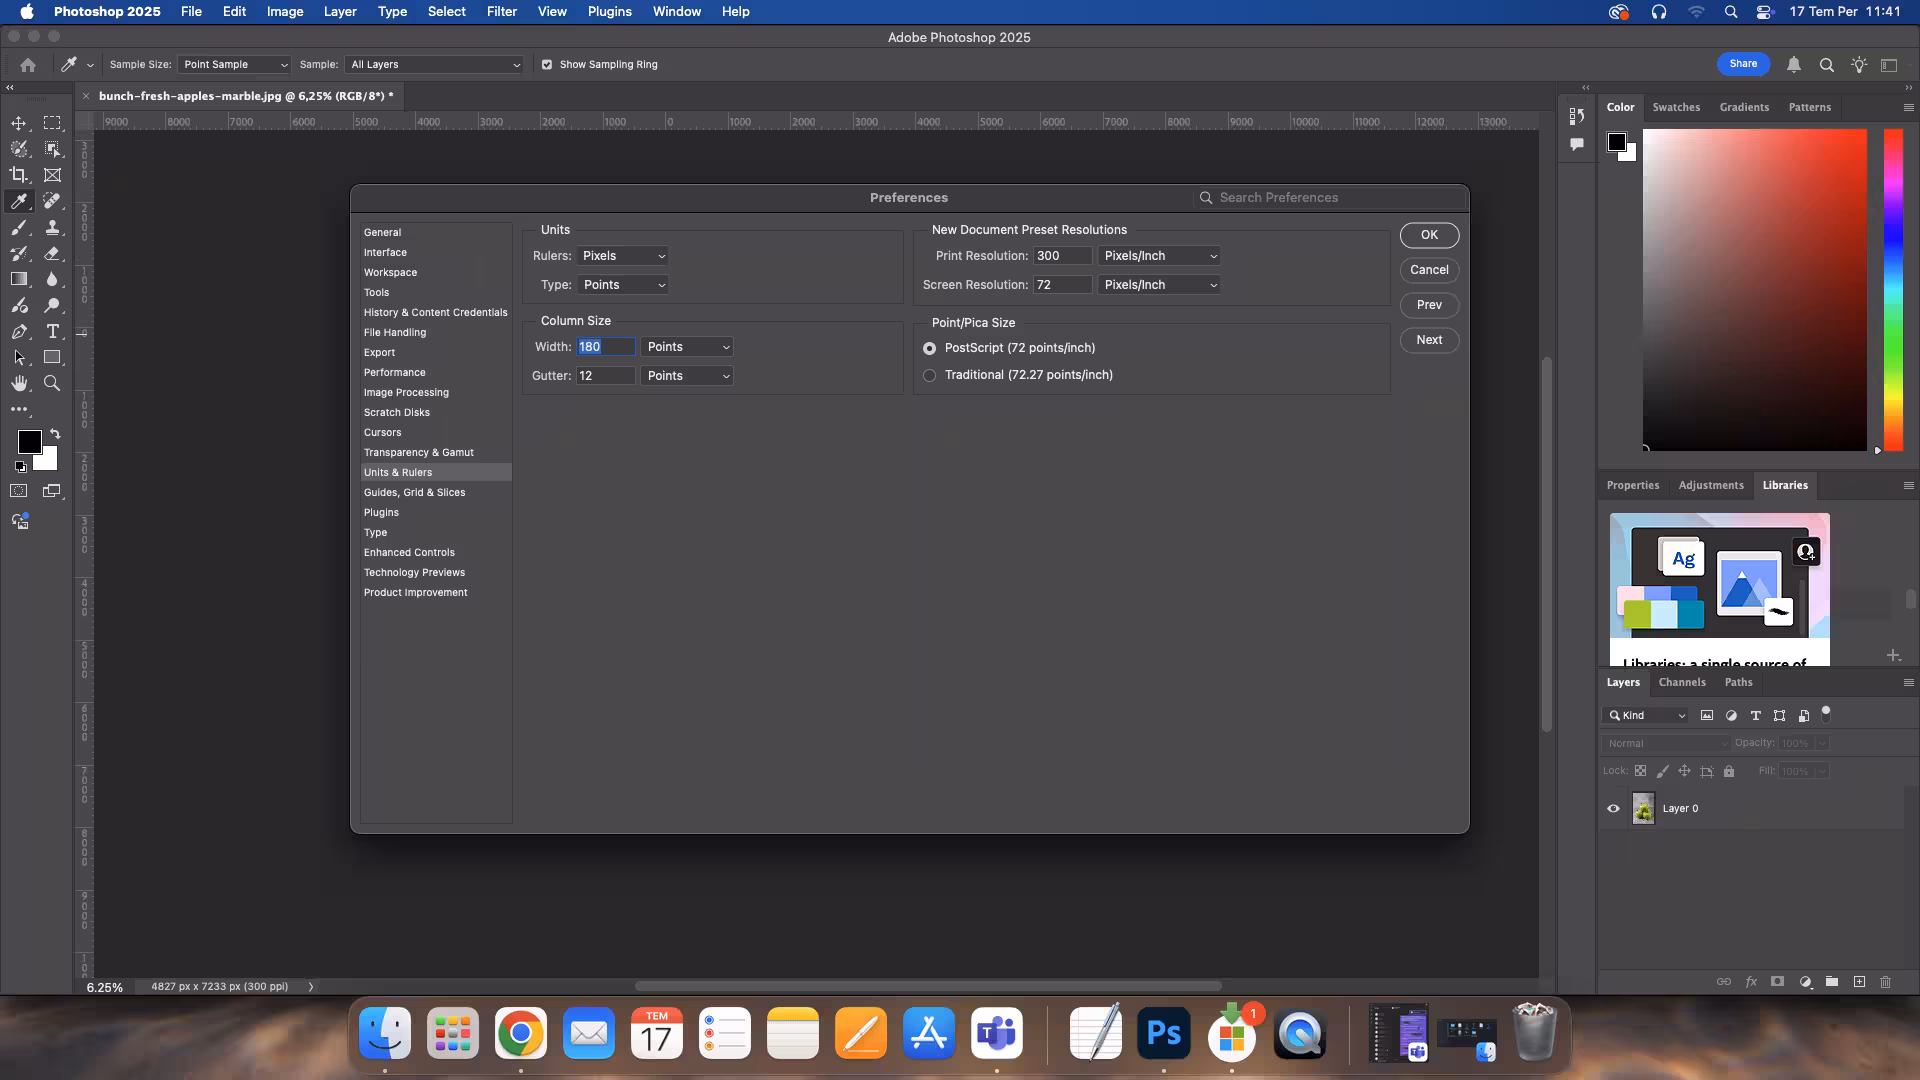
Task: Click the Share button
Action: pyautogui.click(x=1743, y=64)
